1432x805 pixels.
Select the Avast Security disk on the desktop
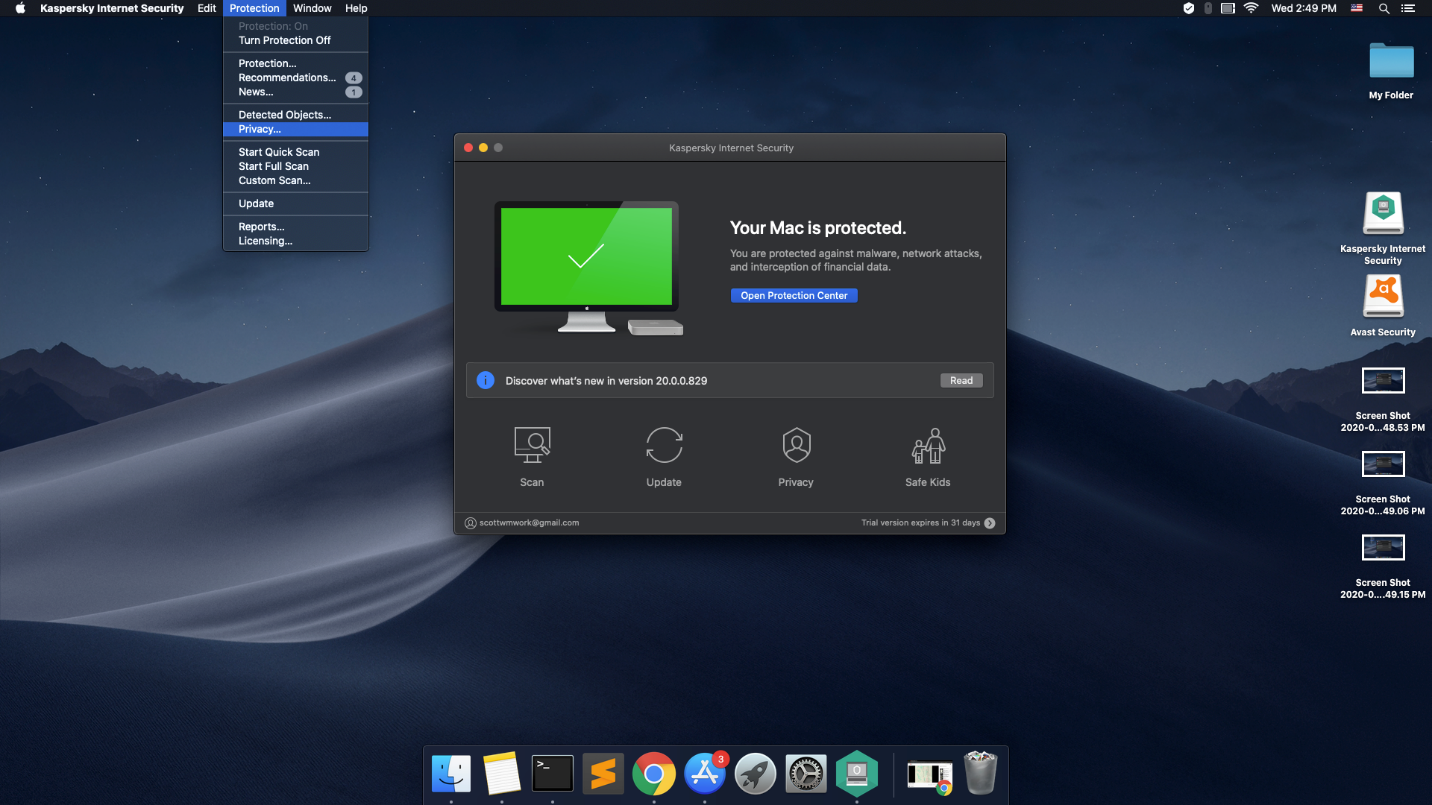click(1383, 297)
